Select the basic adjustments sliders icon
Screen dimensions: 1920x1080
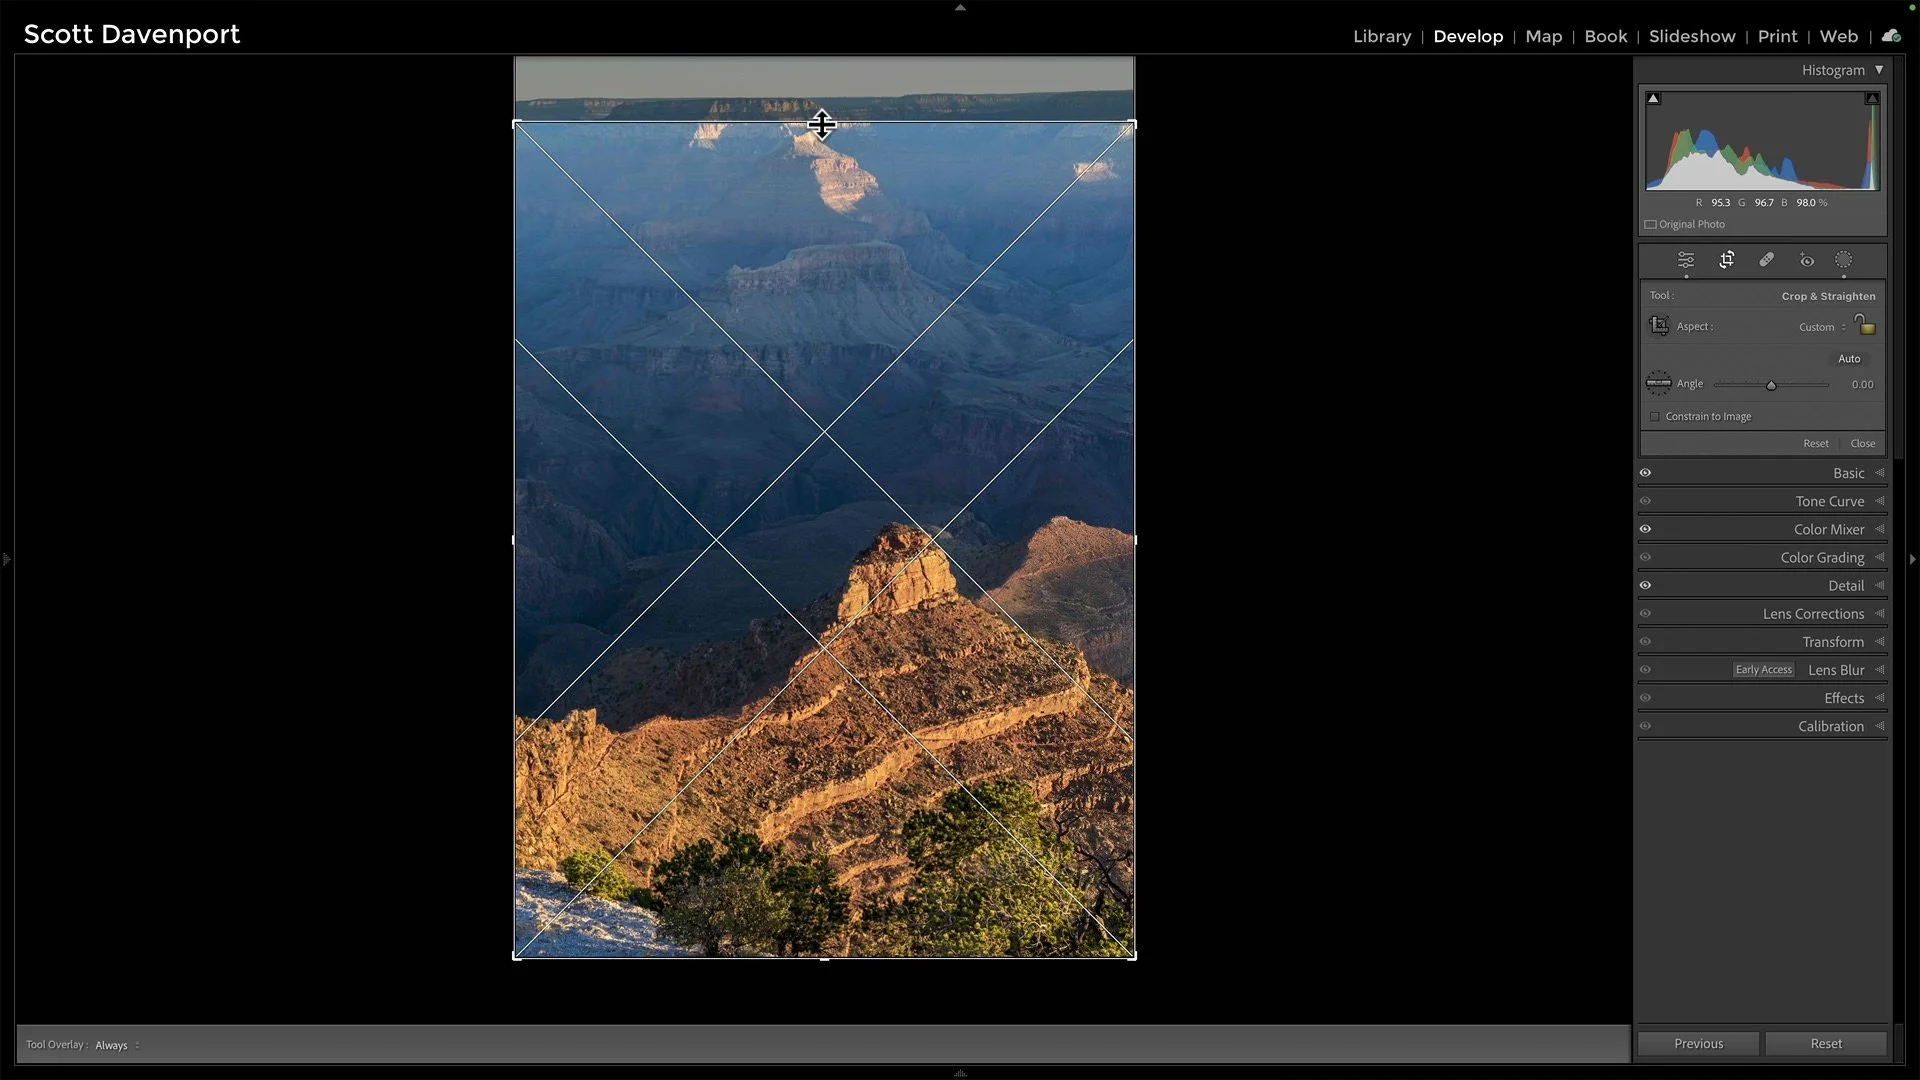click(1686, 260)
